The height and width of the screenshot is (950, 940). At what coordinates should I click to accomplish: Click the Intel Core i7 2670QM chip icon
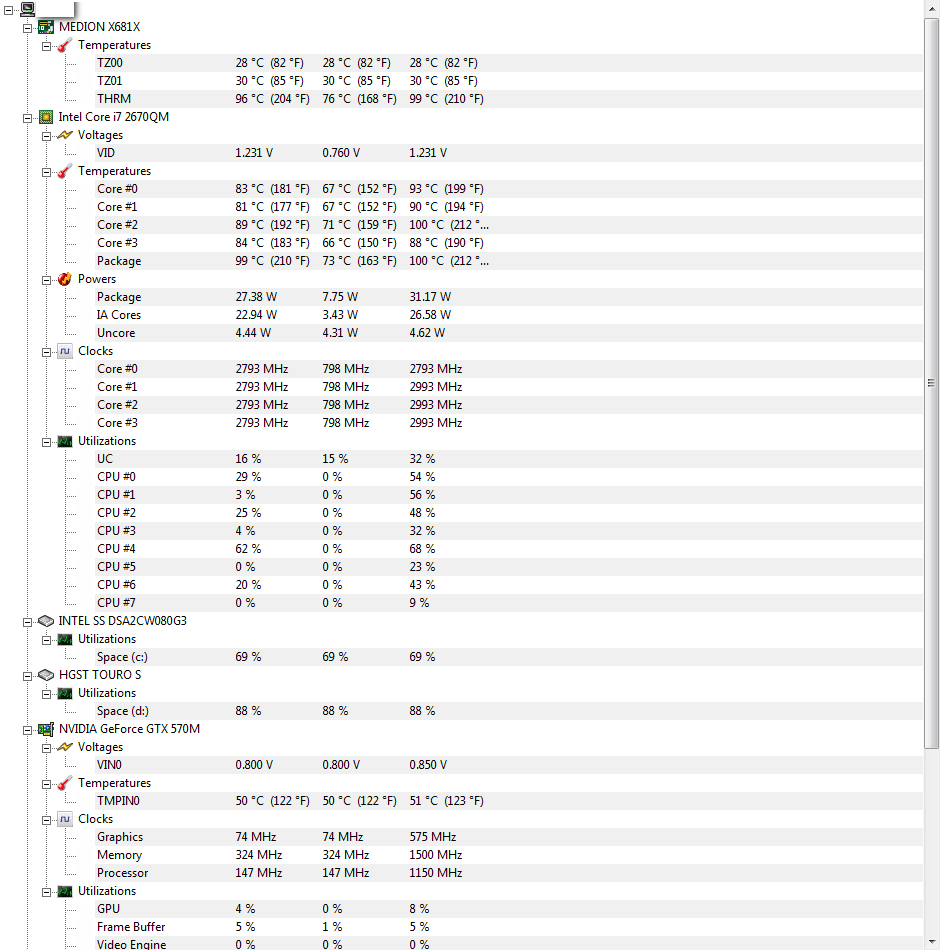pos(46,117)
